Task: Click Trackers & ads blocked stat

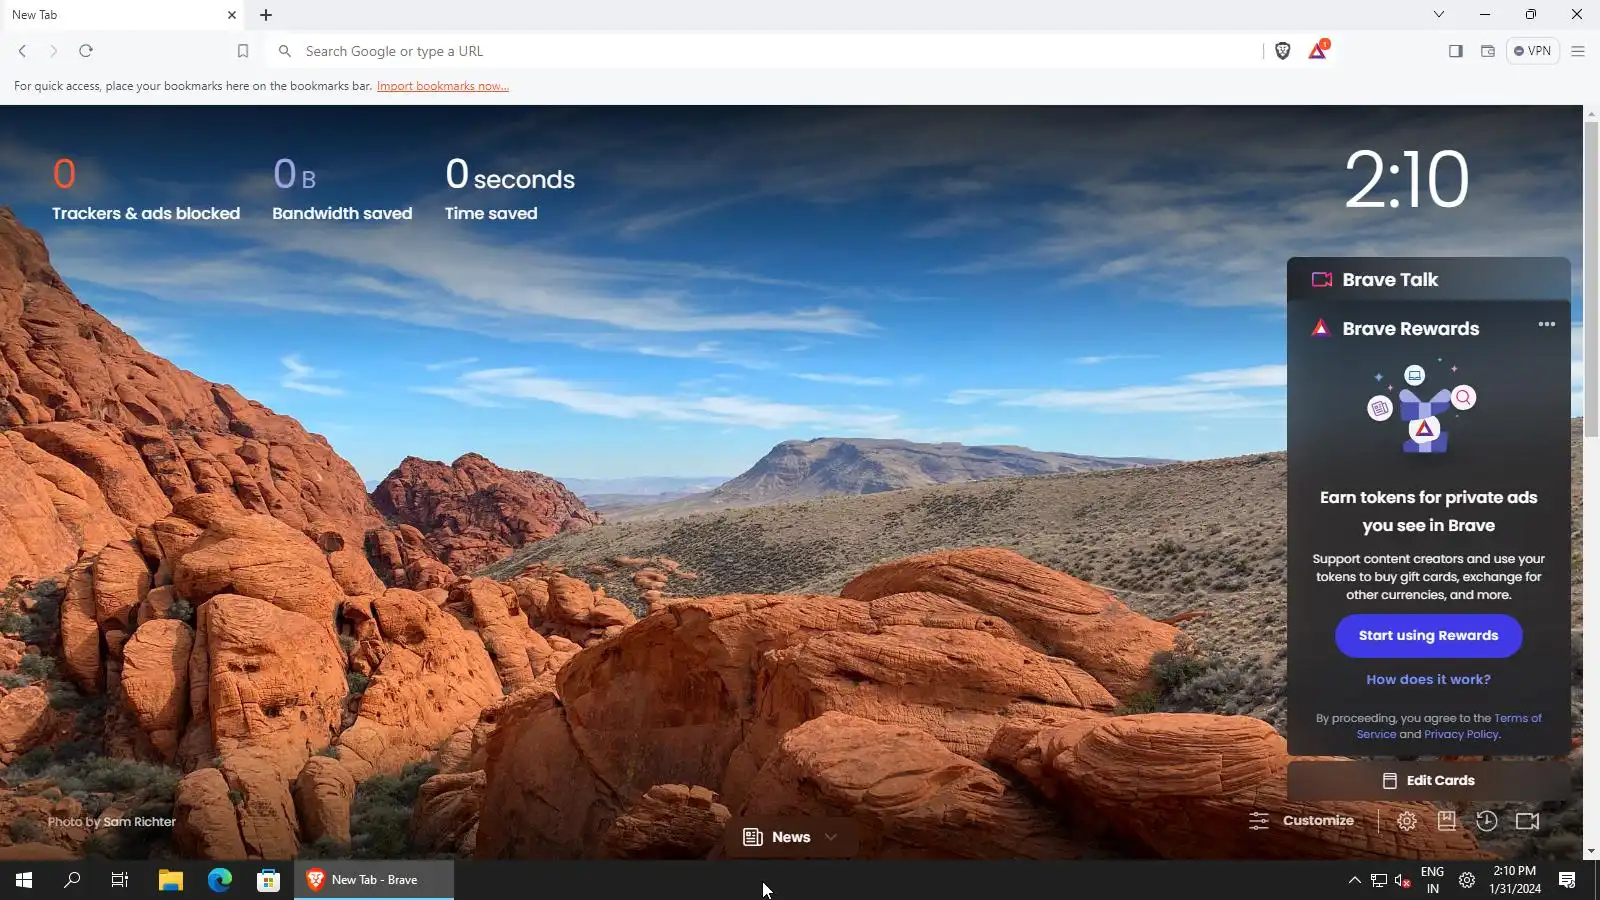Action: pyautogui.click(x=146, y=189)
